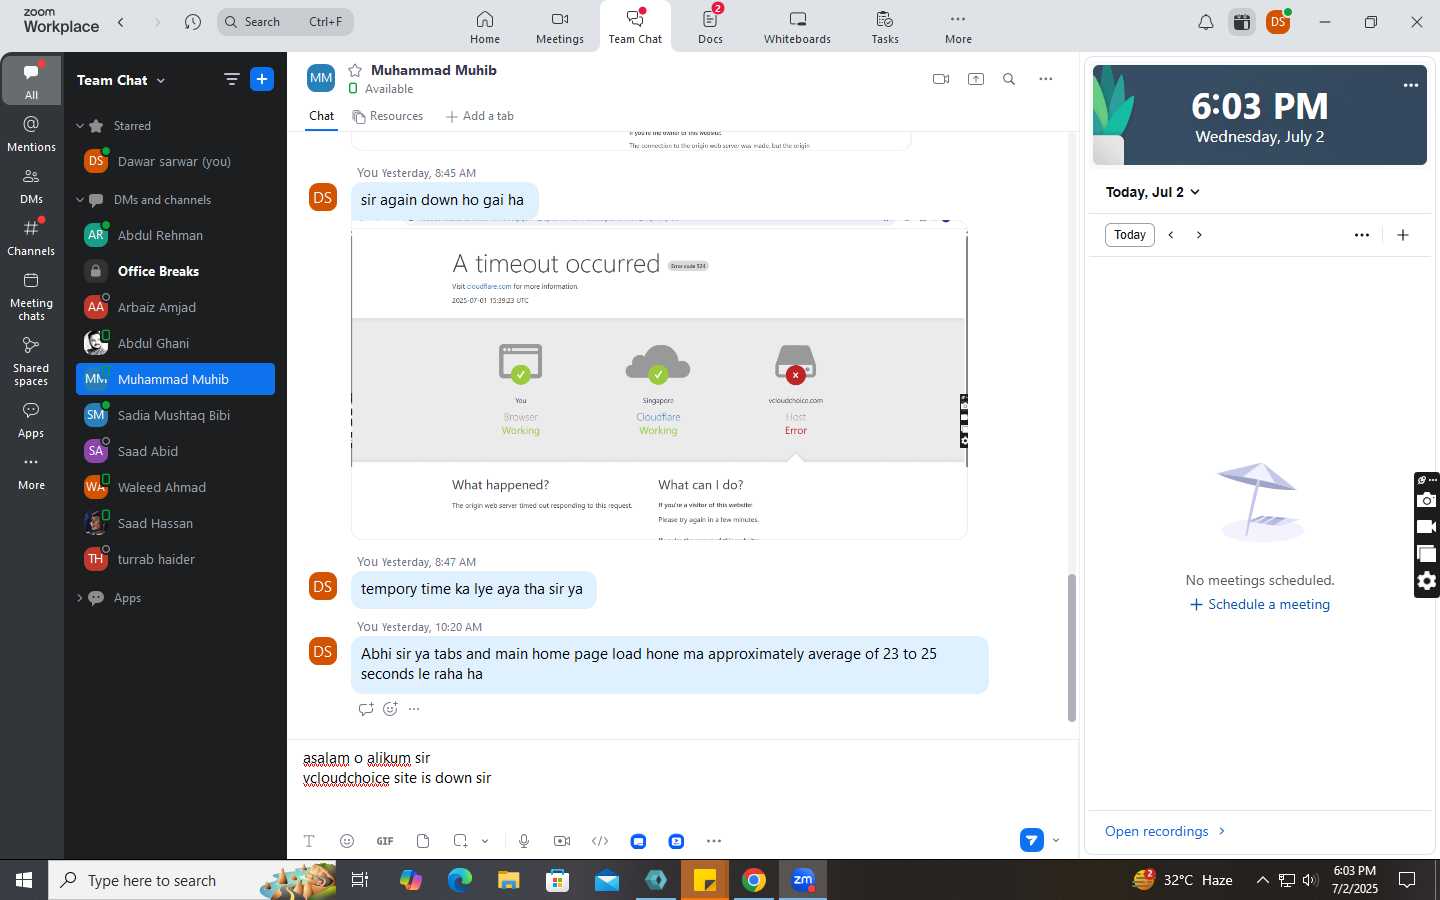The image size is (1440, 900).
Task: Open Apps in the left sidebar
Action: pyautogui.click(x=32, y=419)
